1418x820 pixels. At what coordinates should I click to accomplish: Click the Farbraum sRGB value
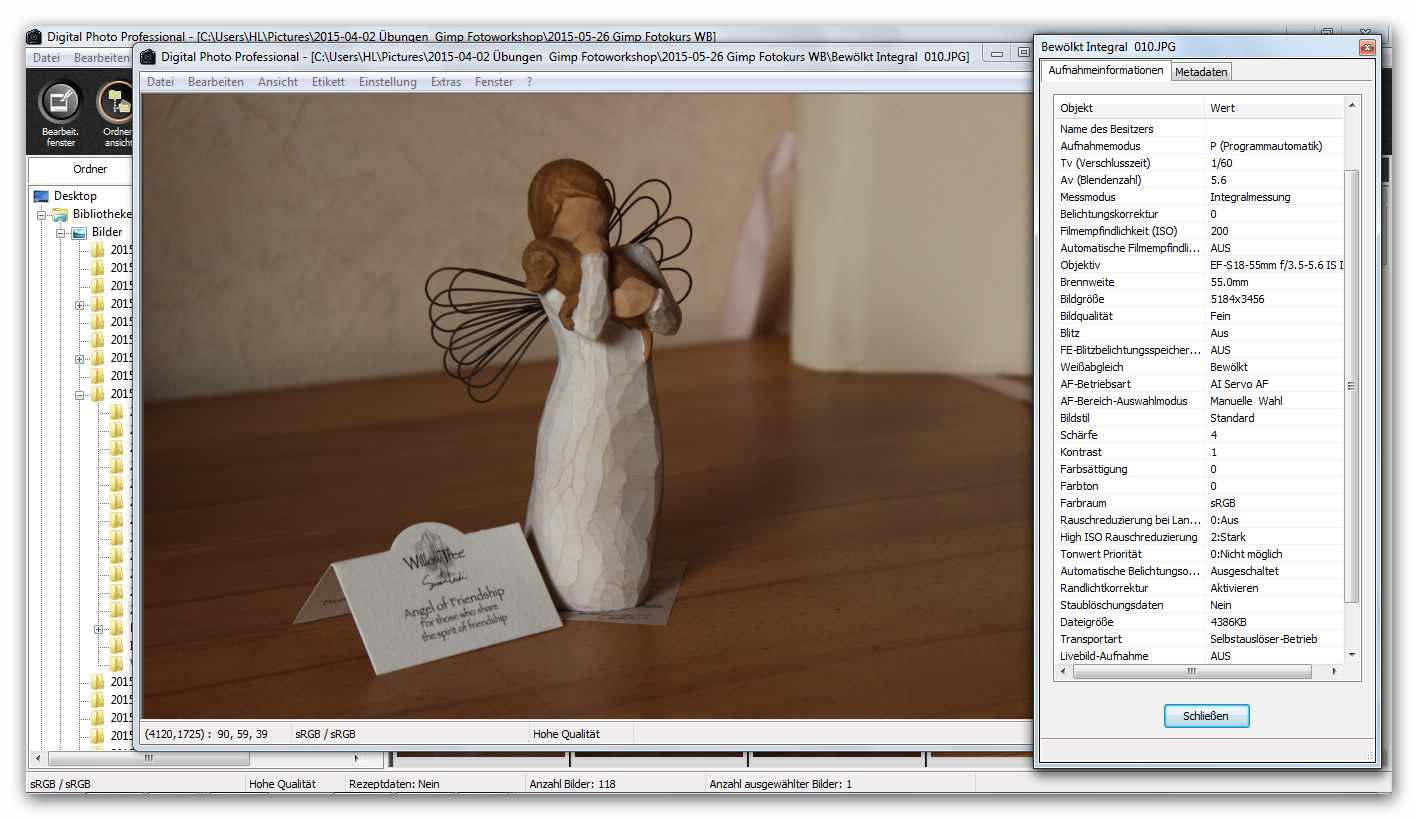(x=1224, y=503)
